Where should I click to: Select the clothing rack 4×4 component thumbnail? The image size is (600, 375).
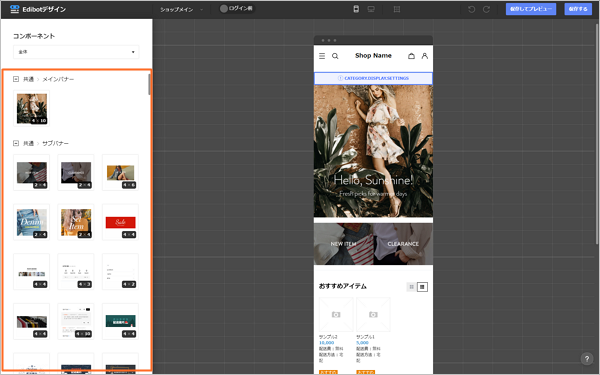pyautogui.click(x=31, y=321)
